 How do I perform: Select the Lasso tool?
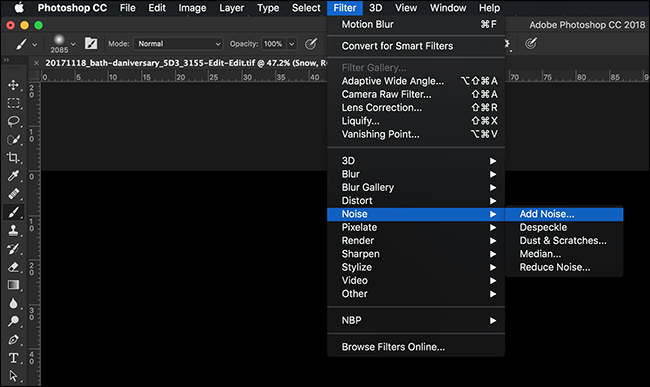click(x=13, y=121)
